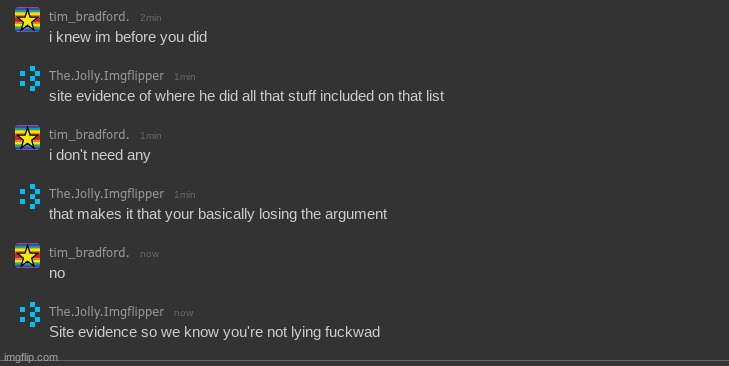Open The.Jolly.Imgflipper username above "site evidence of where"

pyautogui.click(x=106, y=75)
